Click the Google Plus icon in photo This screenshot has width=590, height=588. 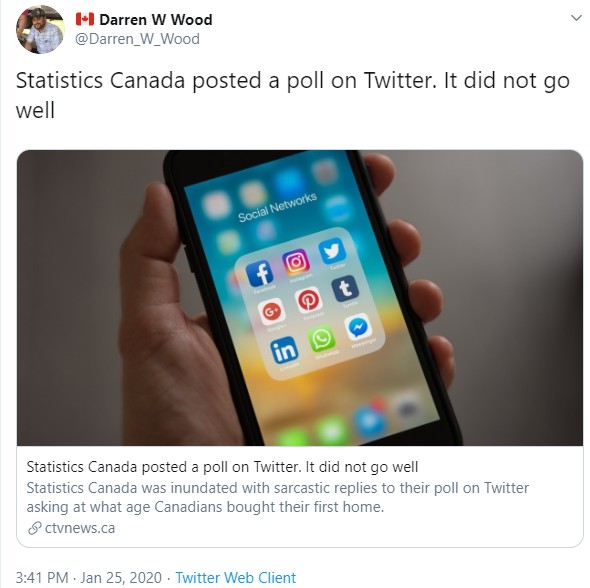click(271, 311)
